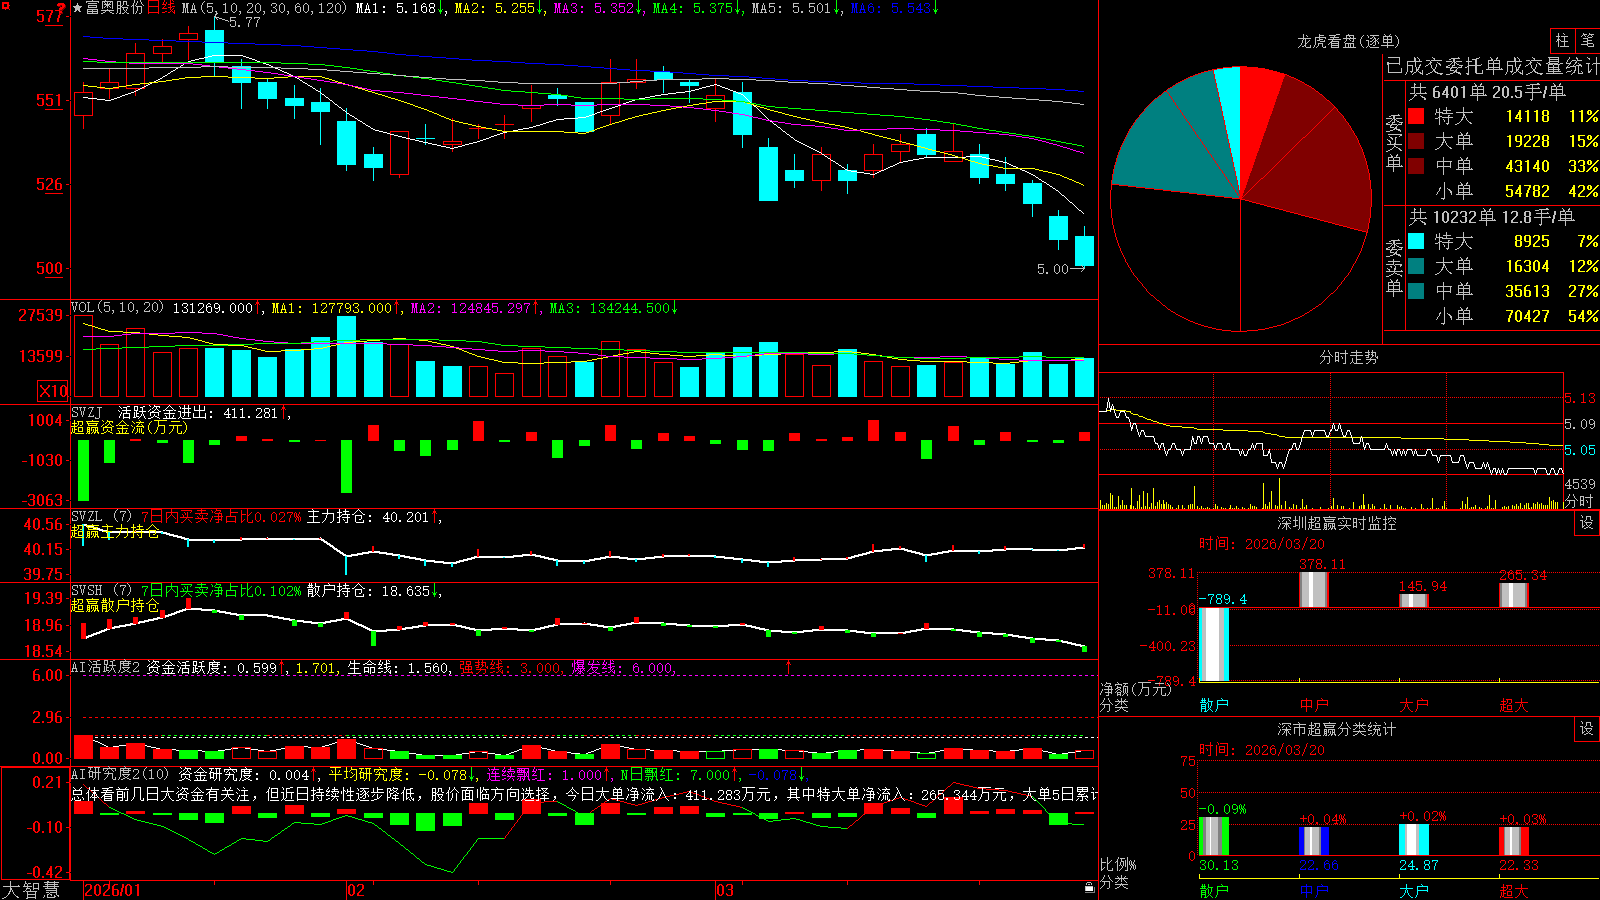Expand the AI研究度2(10) indicator label

coord(120,774)
